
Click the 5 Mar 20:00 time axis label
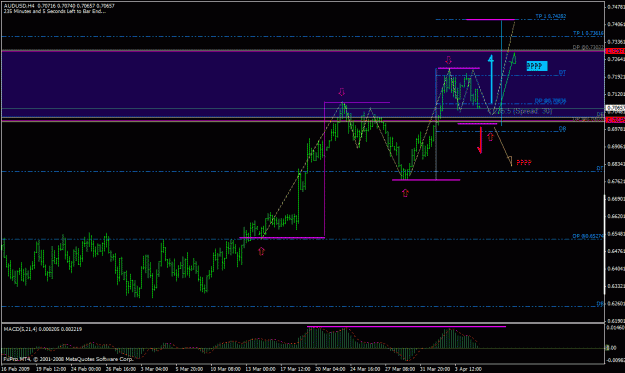point(189,369)
